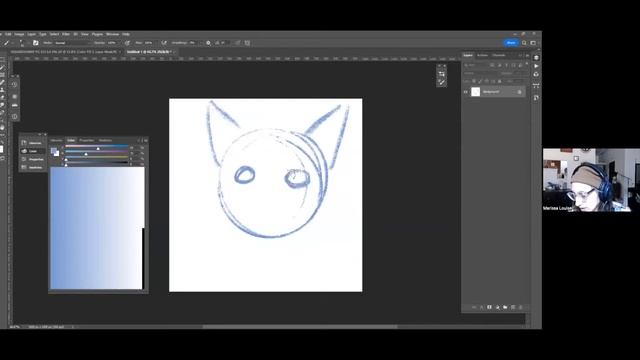Toggle lock image pixels

tap(480, 81)
